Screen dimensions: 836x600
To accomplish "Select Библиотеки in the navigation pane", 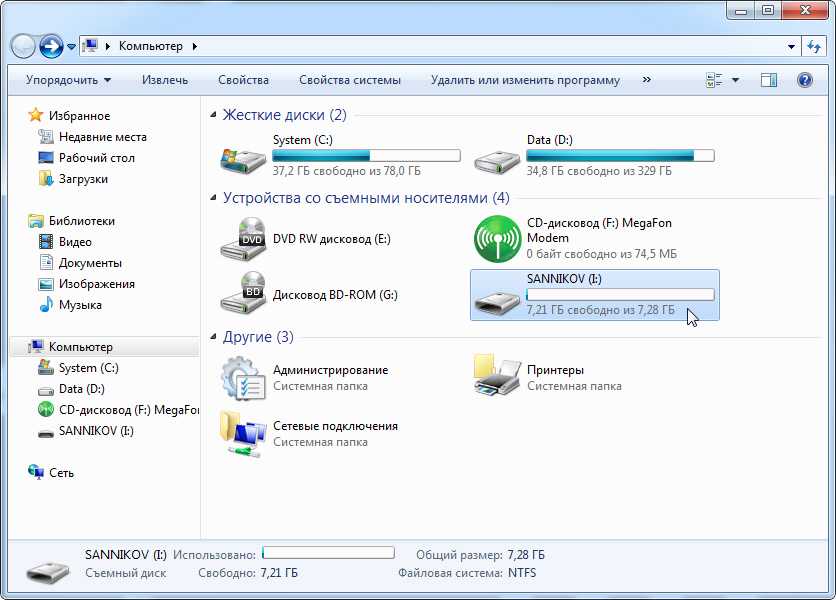I will [x=82, y=221].
